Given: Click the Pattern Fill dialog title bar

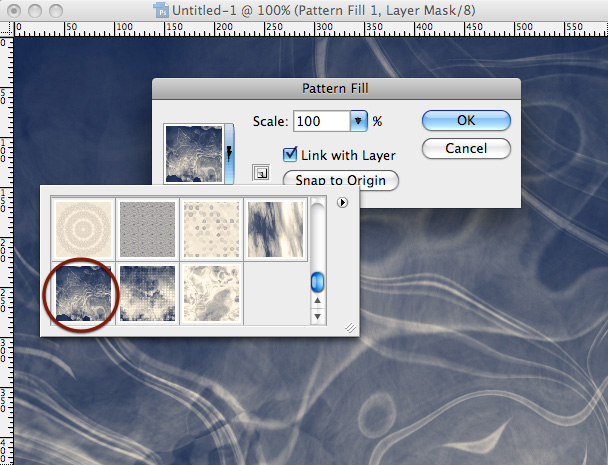Looking at the screenshot, I should pos(336,89).
